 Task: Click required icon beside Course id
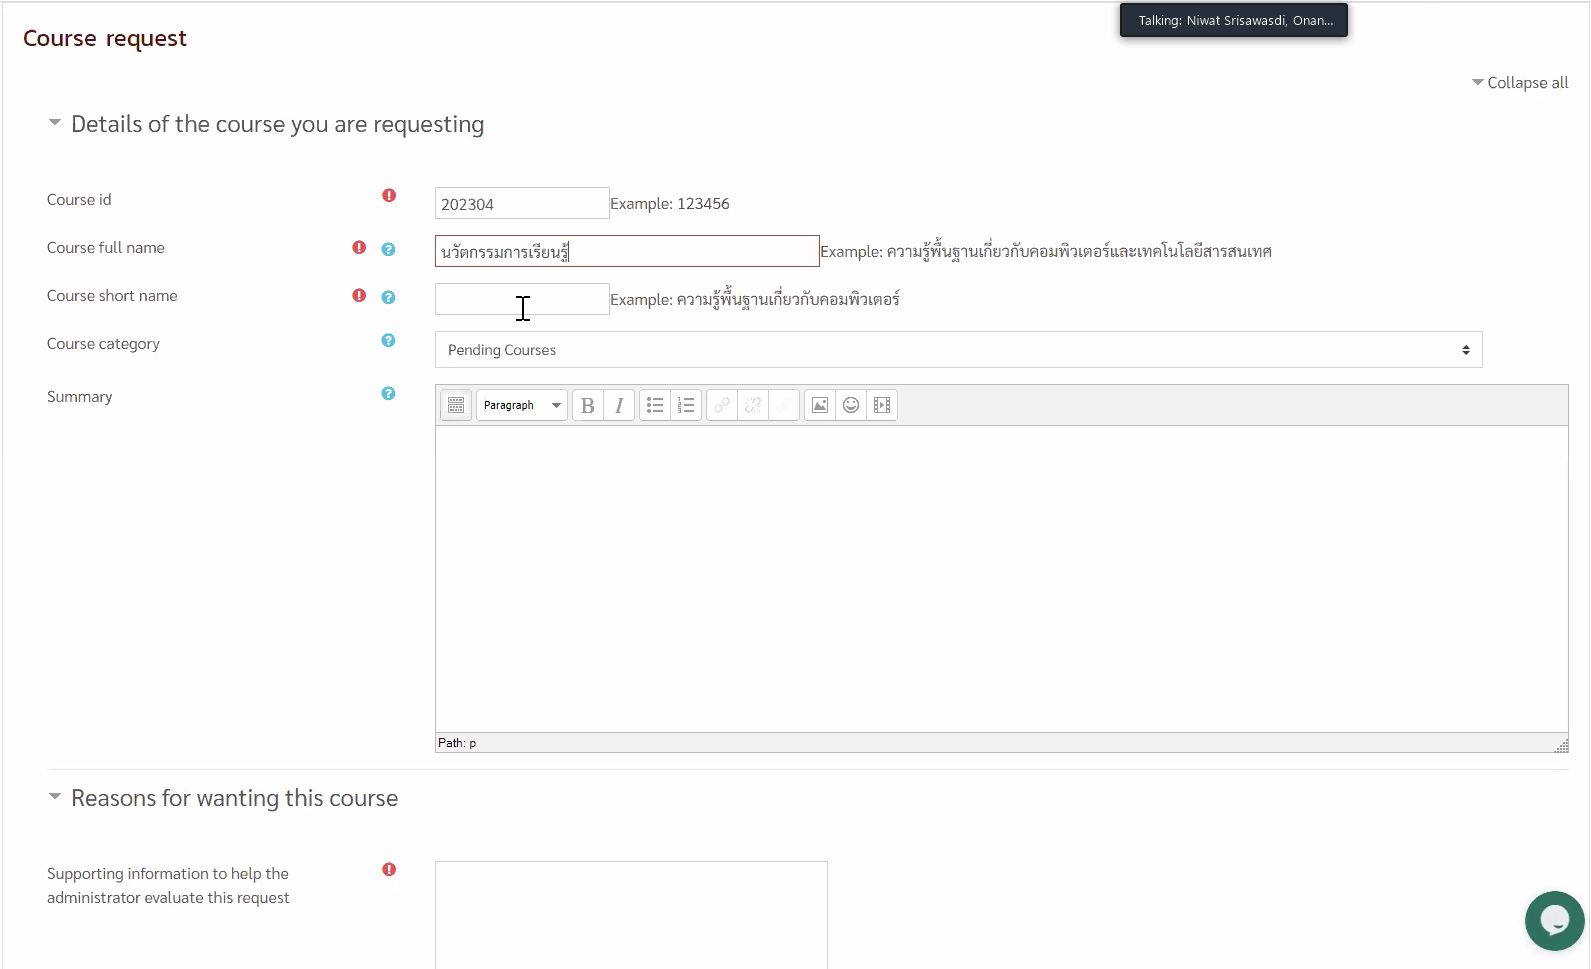tap(389, 196)
